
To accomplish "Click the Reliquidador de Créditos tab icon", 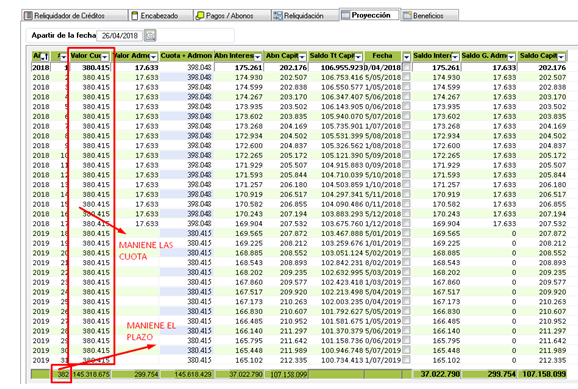I will tap(28, 15).
